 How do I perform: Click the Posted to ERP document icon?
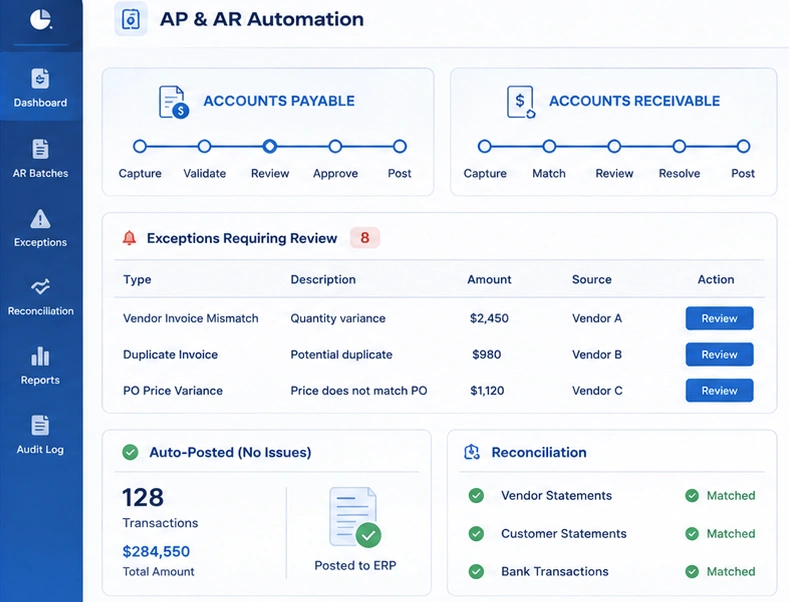355,517
